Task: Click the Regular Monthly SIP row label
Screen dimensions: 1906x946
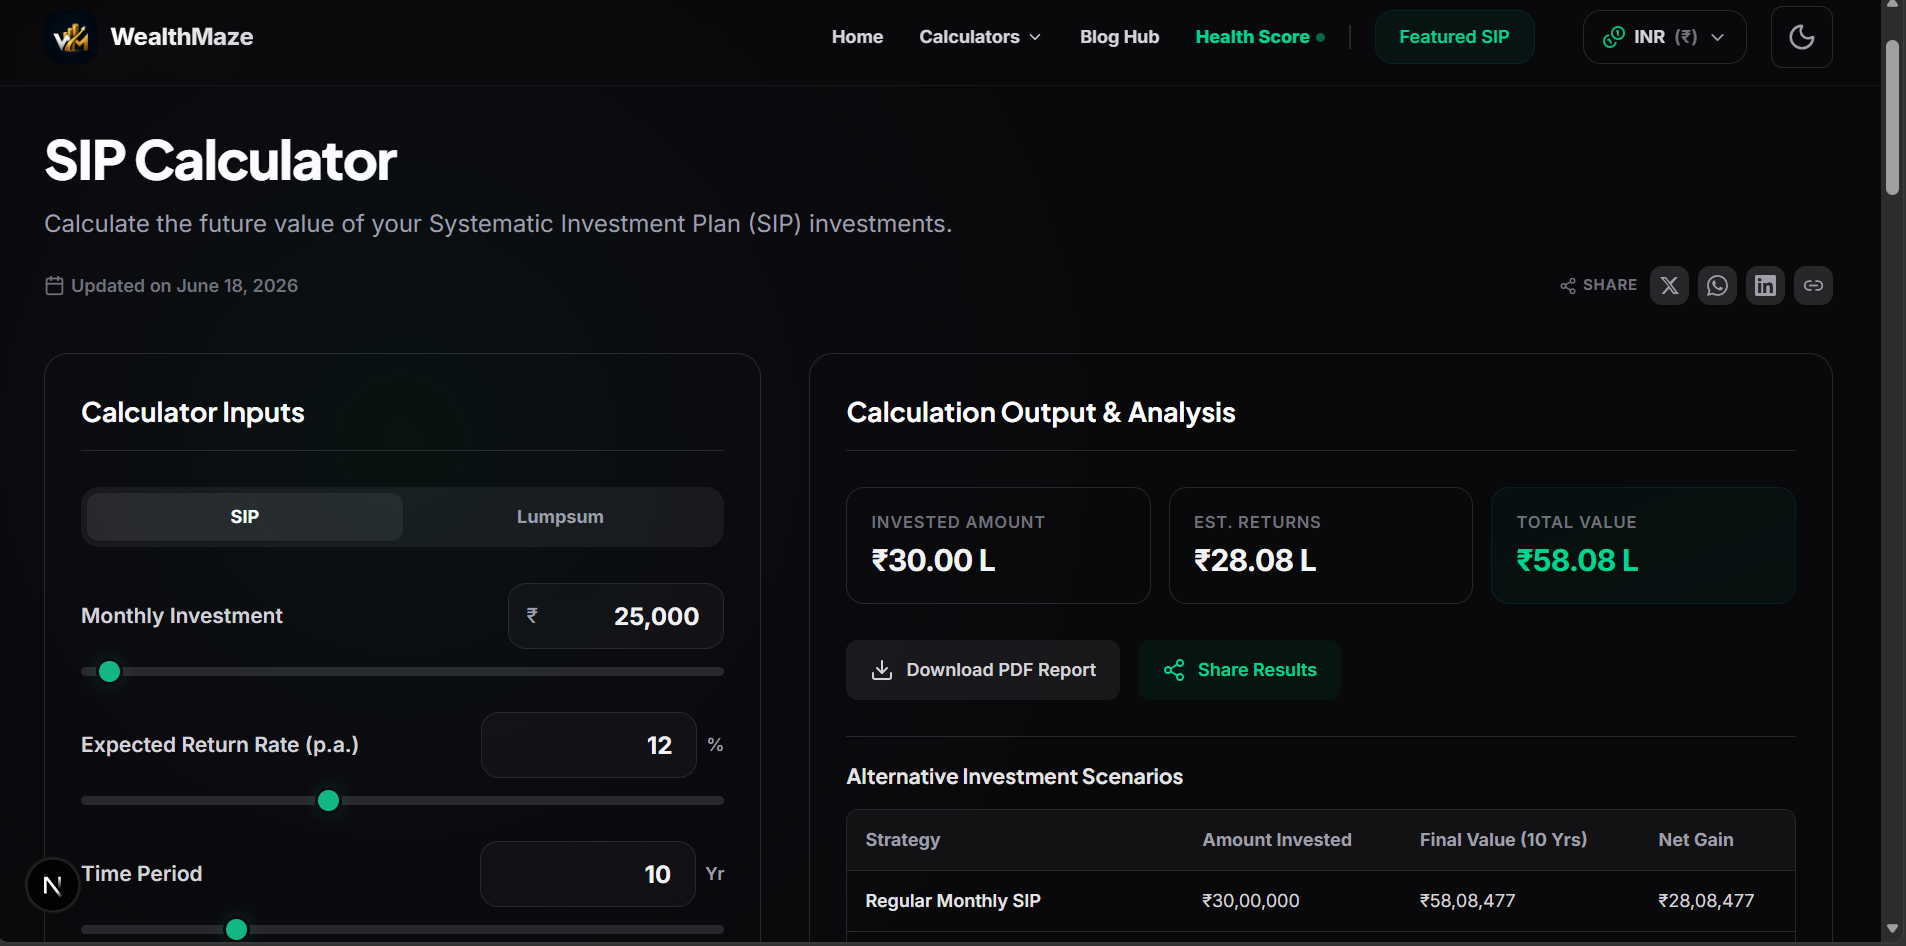Action: pyautogui.click(x=953, y=901)
